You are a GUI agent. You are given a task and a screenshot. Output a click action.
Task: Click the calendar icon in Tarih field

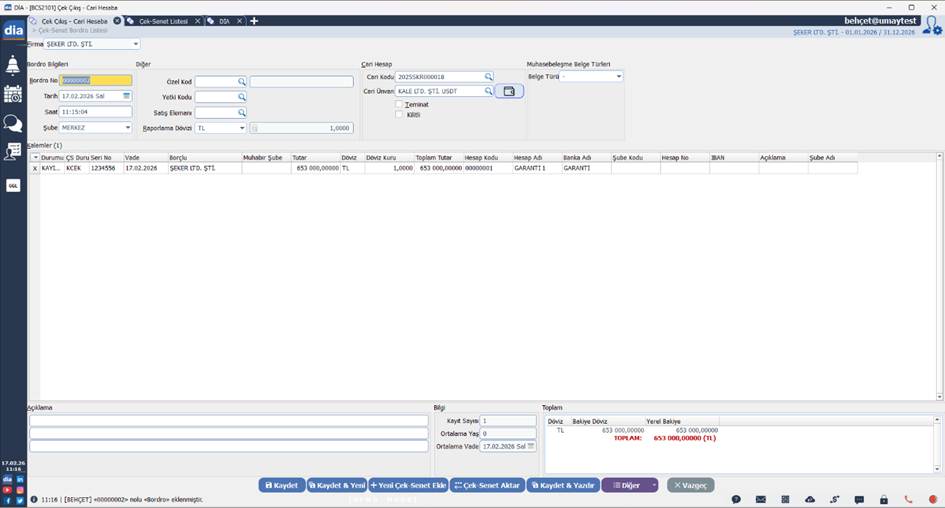tap(127, 96)
